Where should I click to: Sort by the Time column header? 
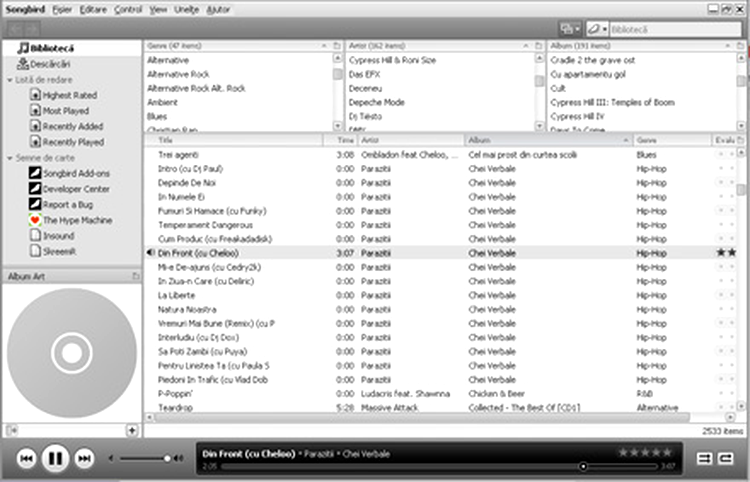(340, 140)
